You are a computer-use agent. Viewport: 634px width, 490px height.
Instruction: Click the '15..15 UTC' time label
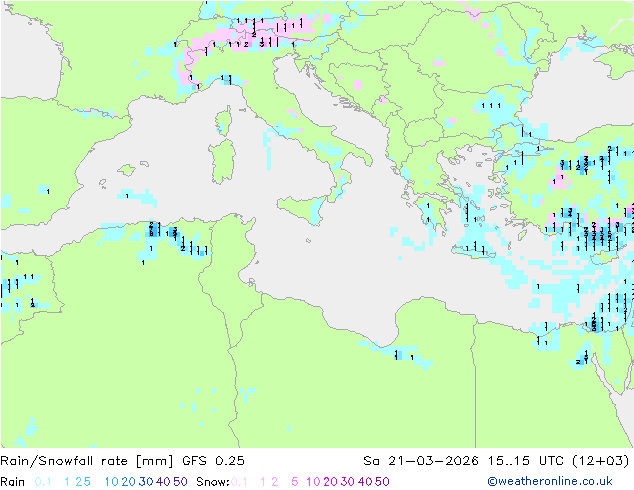click(527, 461)
